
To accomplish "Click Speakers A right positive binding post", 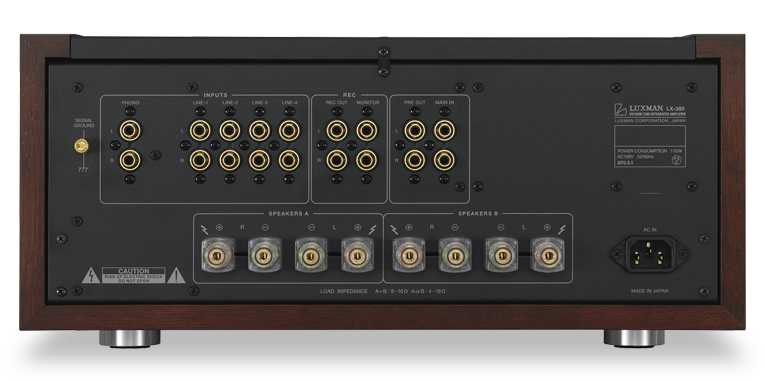I will coord(218,255).
